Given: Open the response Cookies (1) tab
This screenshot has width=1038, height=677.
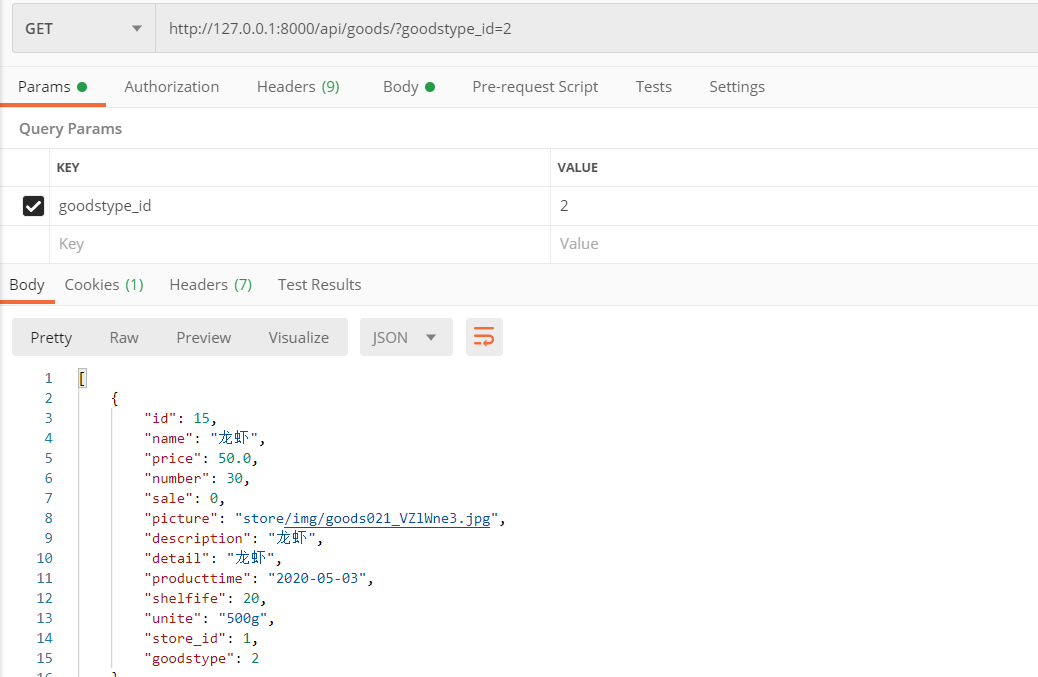Looking at the screenshot, I should click(104, 285).
